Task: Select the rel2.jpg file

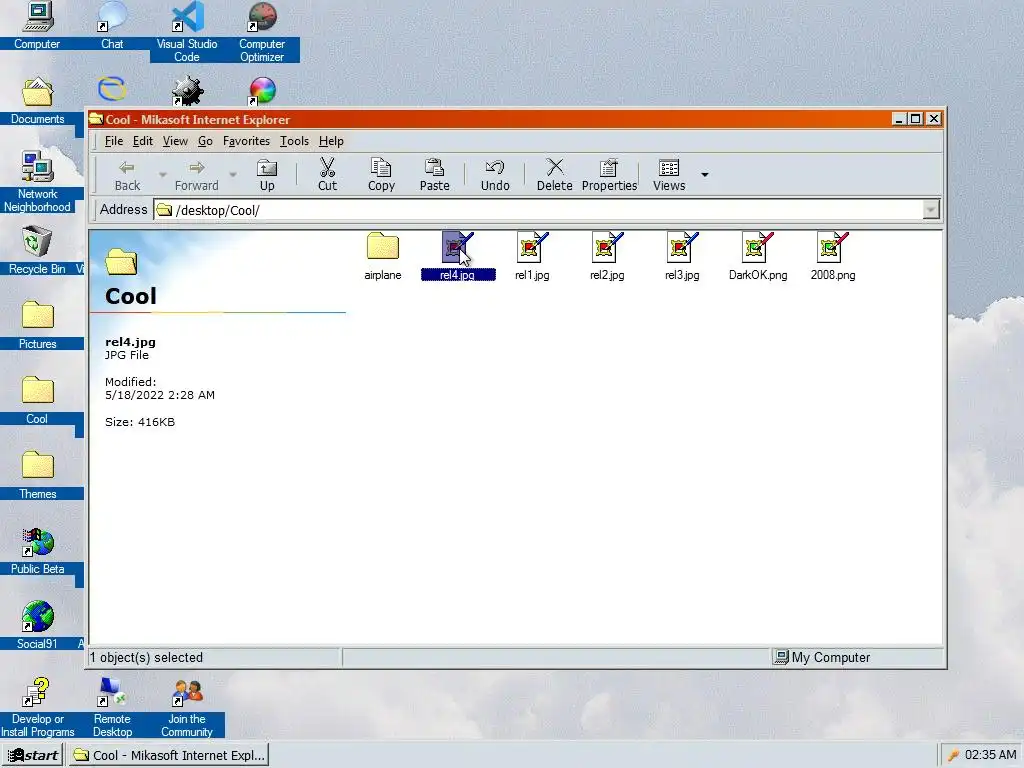Action: pyautogui.click(x=607, y=257)
